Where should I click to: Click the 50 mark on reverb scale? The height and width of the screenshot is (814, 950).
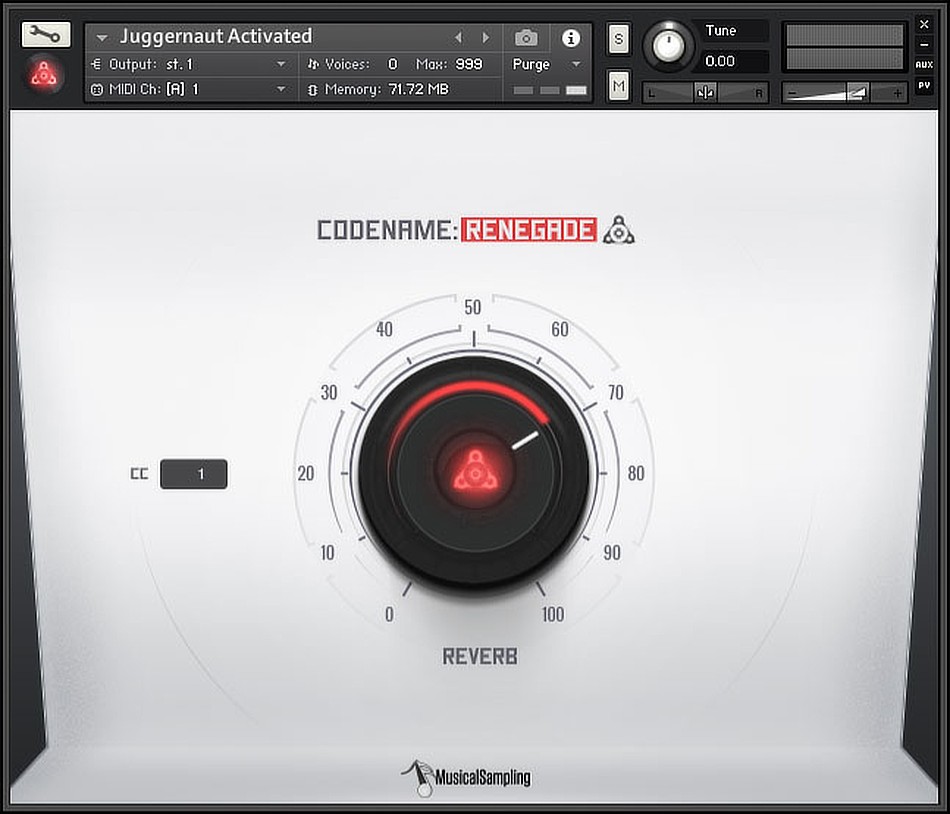[473, 307]
